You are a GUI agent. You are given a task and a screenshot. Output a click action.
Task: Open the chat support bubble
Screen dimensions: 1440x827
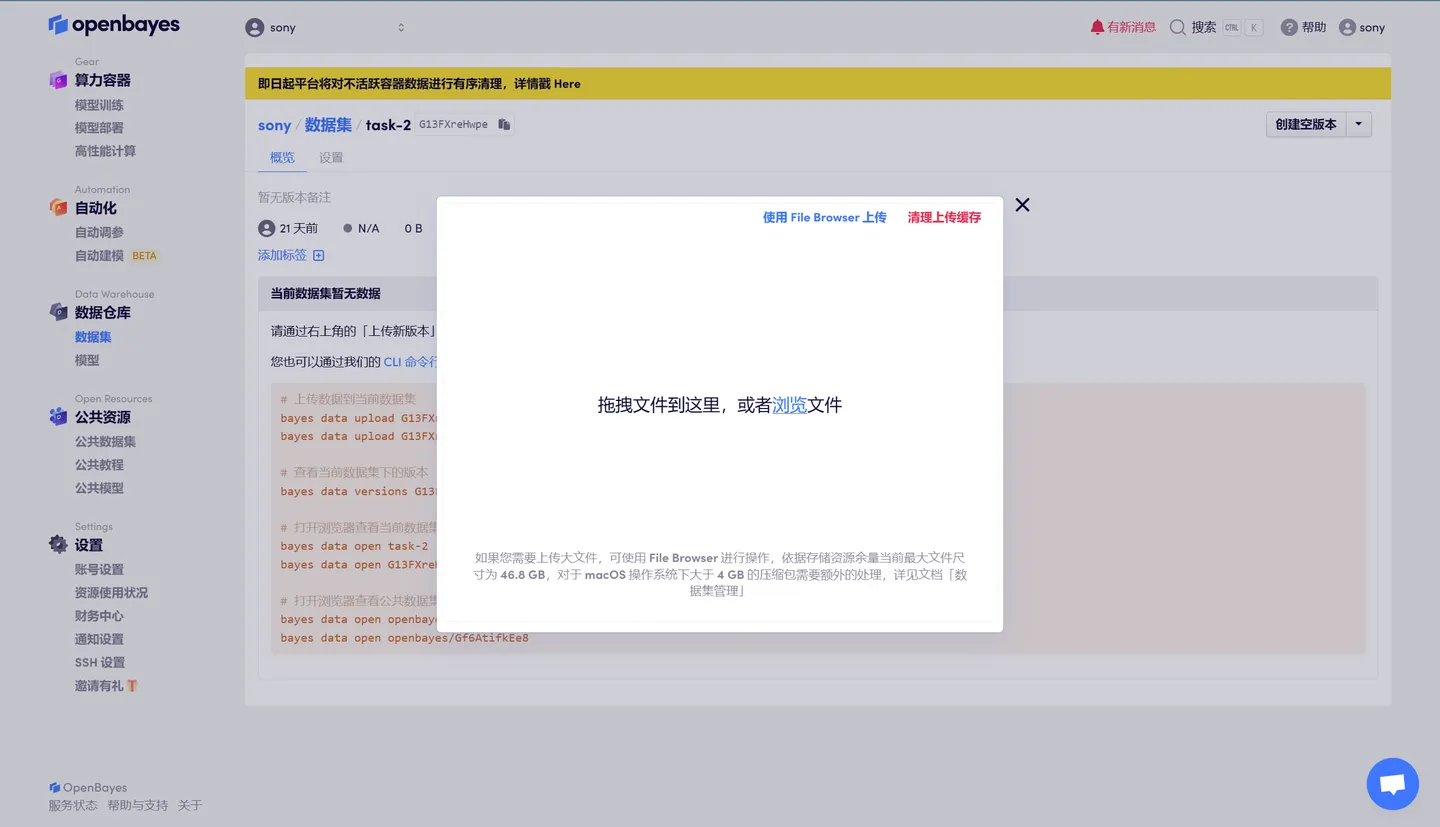[1392, 784]
